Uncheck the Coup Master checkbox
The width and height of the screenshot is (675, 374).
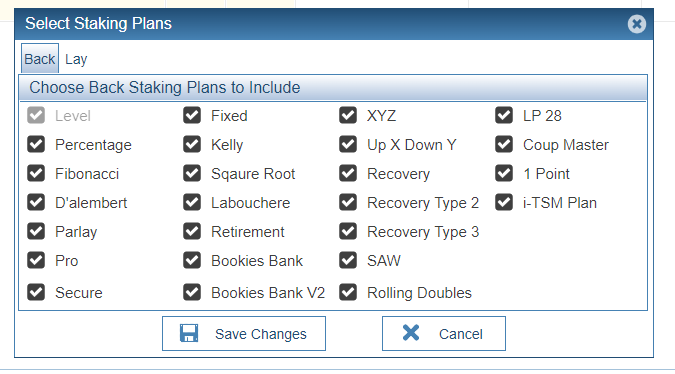click(x=504, y=145)
